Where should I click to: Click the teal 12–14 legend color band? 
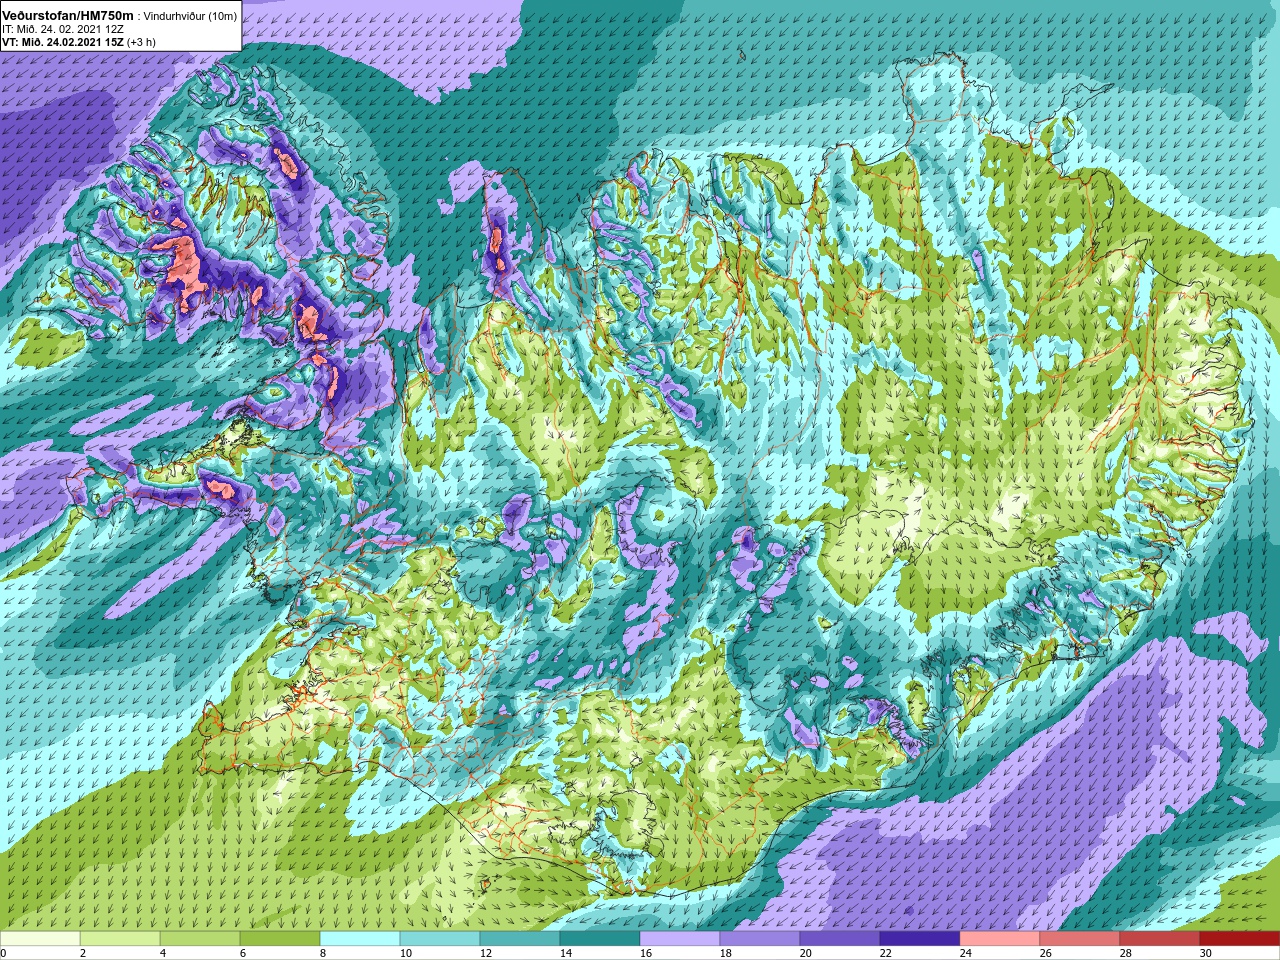tap(520, 939)
